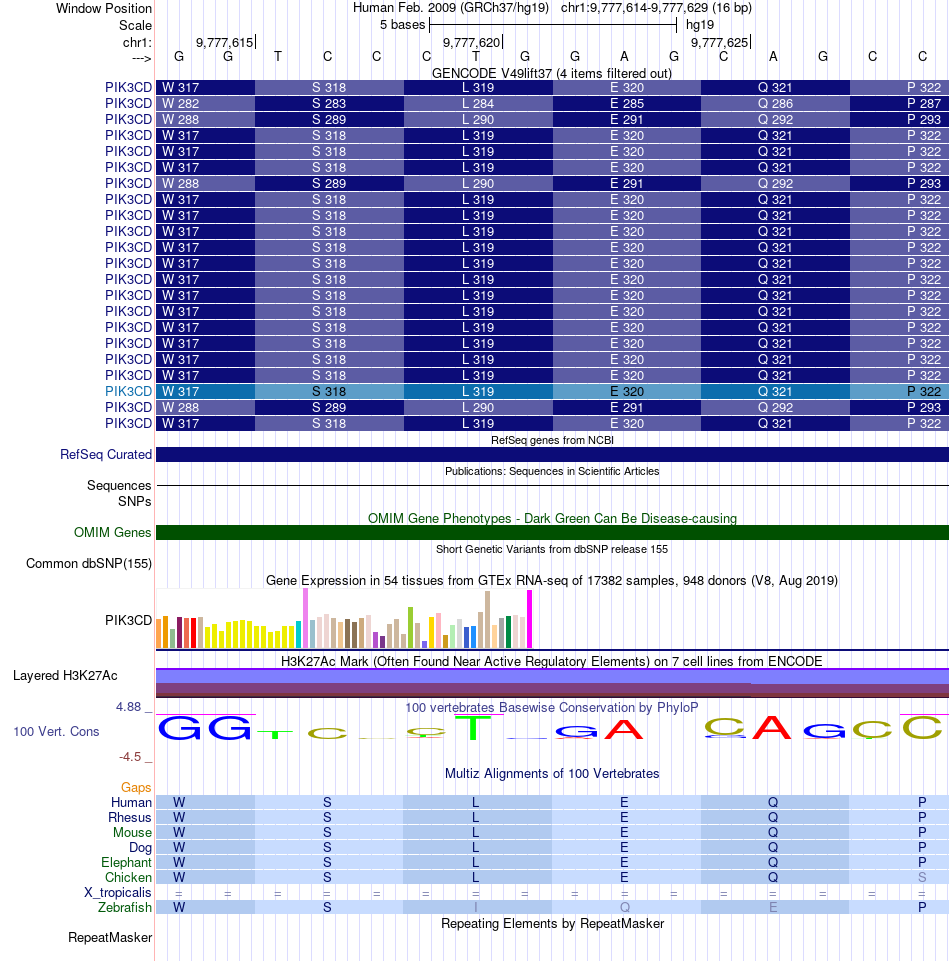Click the tall magenta bar ending the GTEx chart
Screen dimensions: 950x961
[x=530, y=619]
